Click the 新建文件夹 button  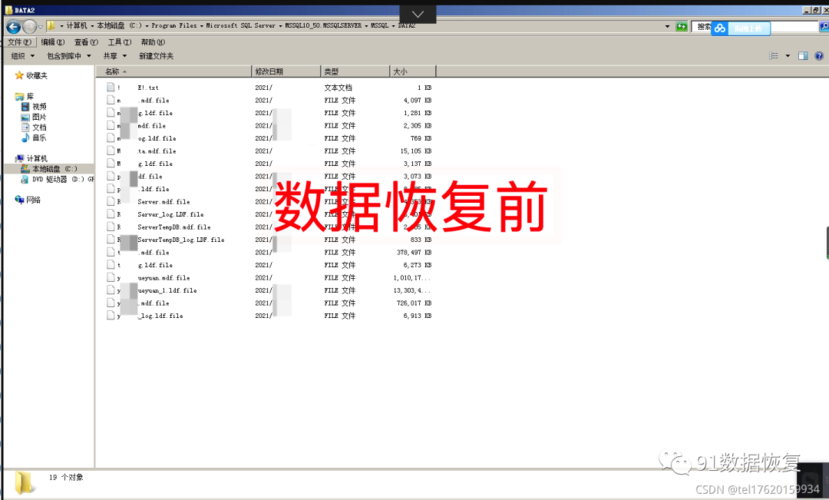pos(156,55)
